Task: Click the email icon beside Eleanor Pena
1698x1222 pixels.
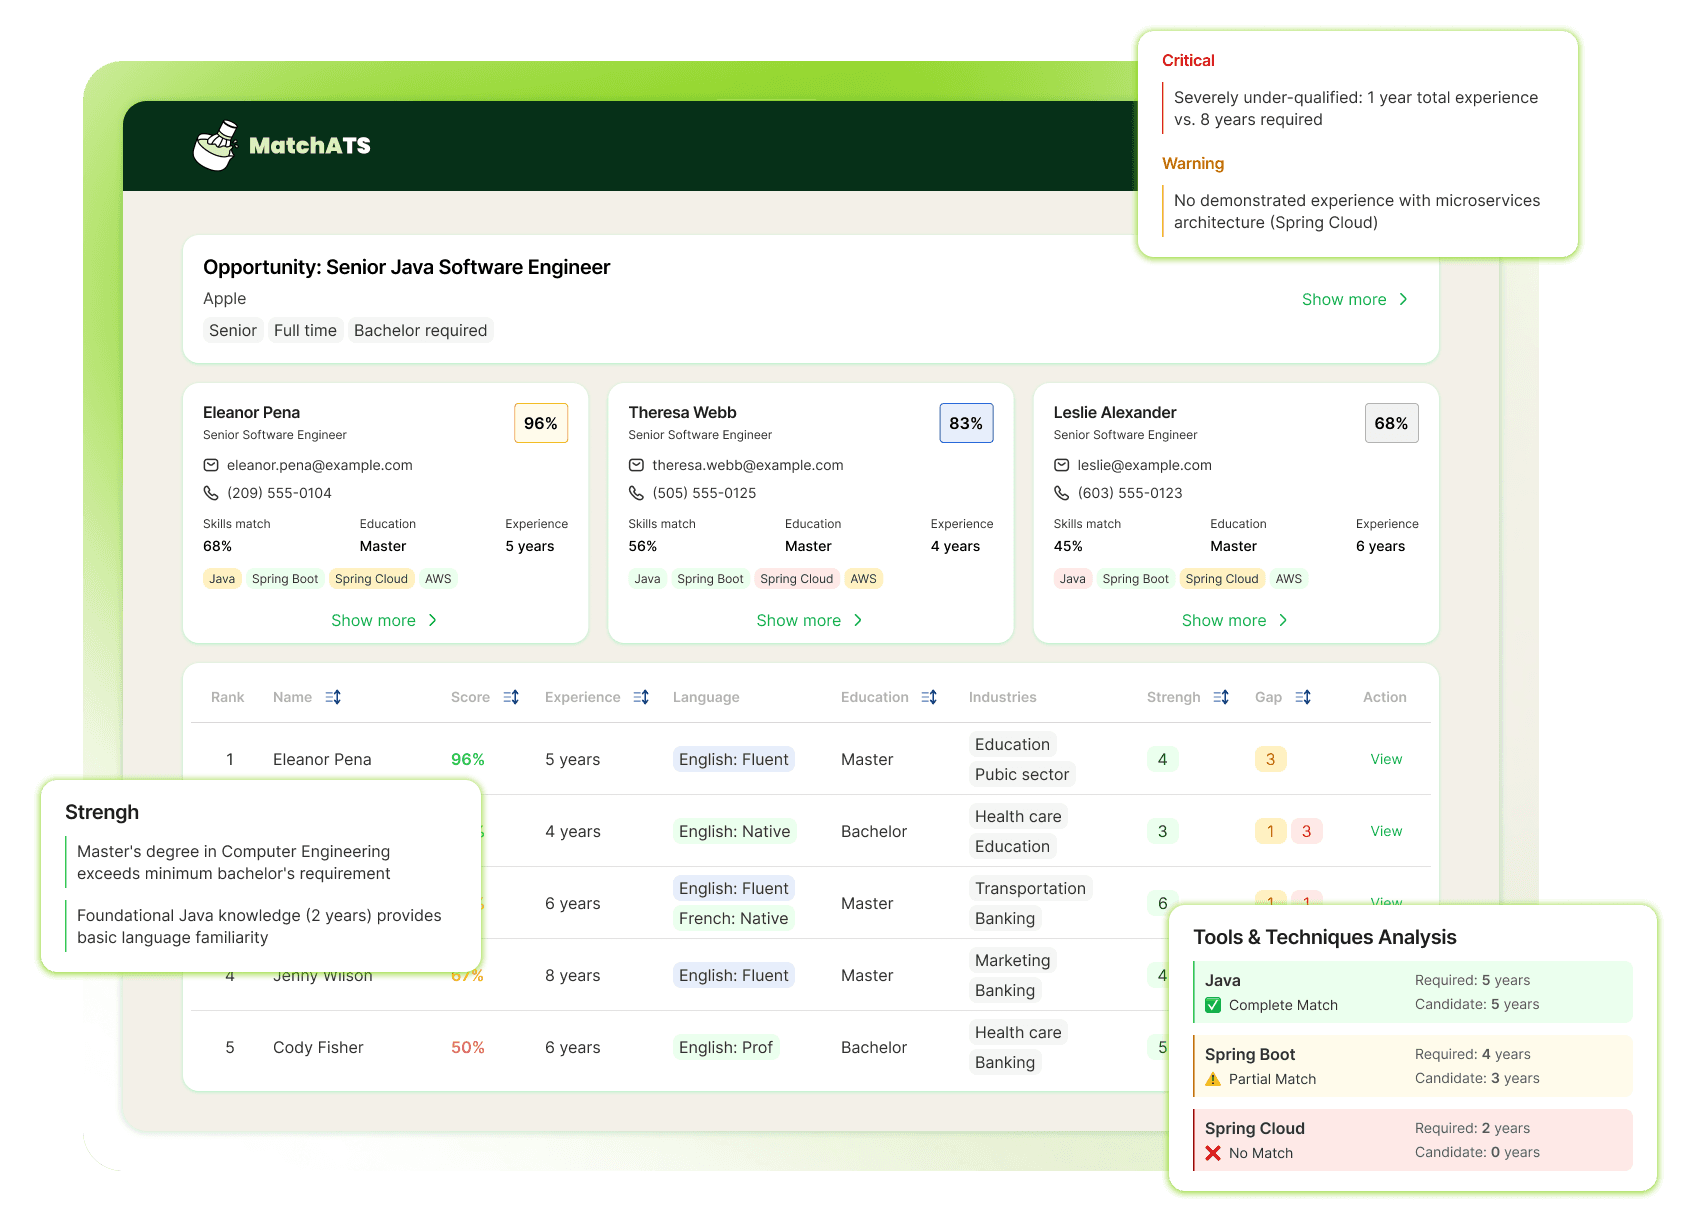Action: click(211, 464)
